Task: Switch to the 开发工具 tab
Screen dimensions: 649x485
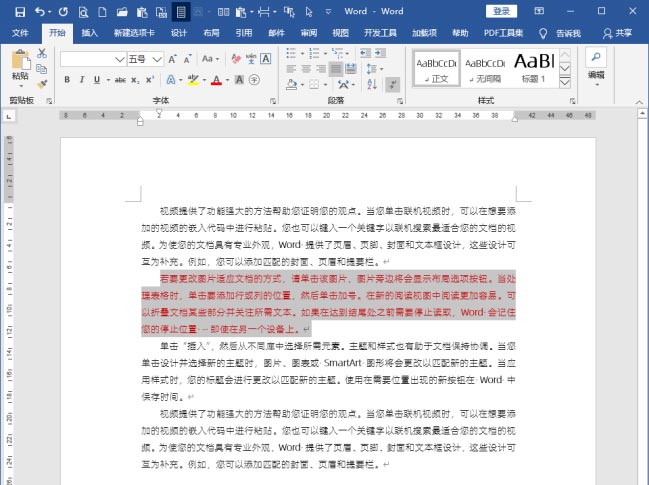Action: point(380,33)
